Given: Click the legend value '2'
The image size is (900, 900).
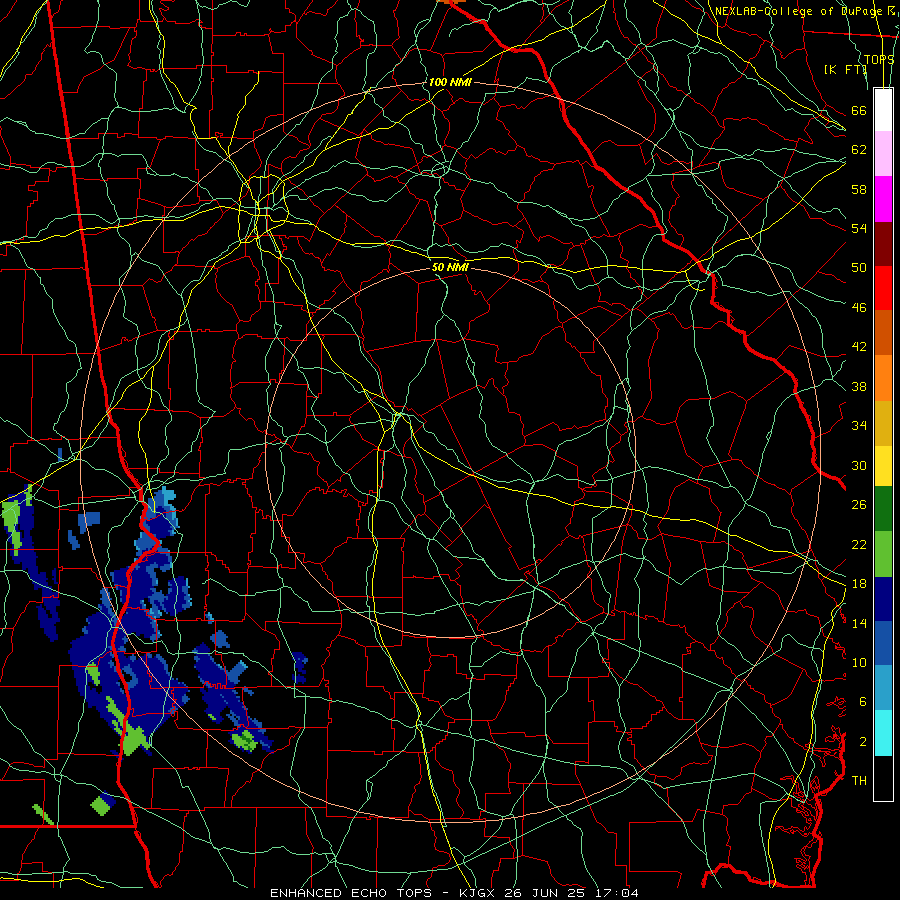Looking at the screenshot, I should tap(863, 742).
